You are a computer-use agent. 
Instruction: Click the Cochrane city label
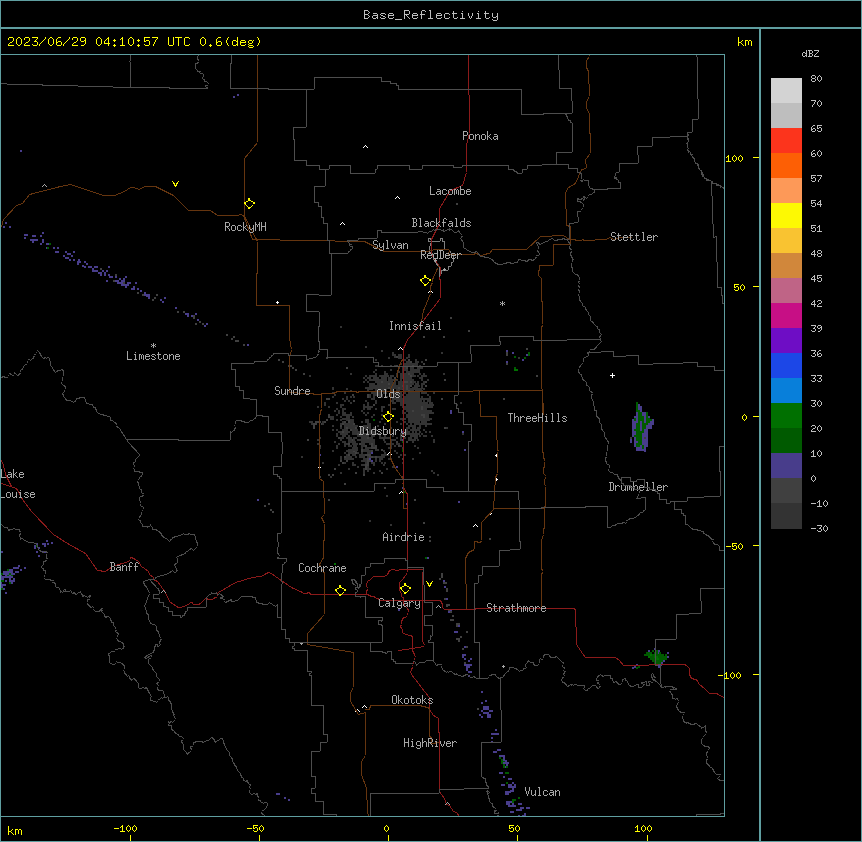pos(322,568)
